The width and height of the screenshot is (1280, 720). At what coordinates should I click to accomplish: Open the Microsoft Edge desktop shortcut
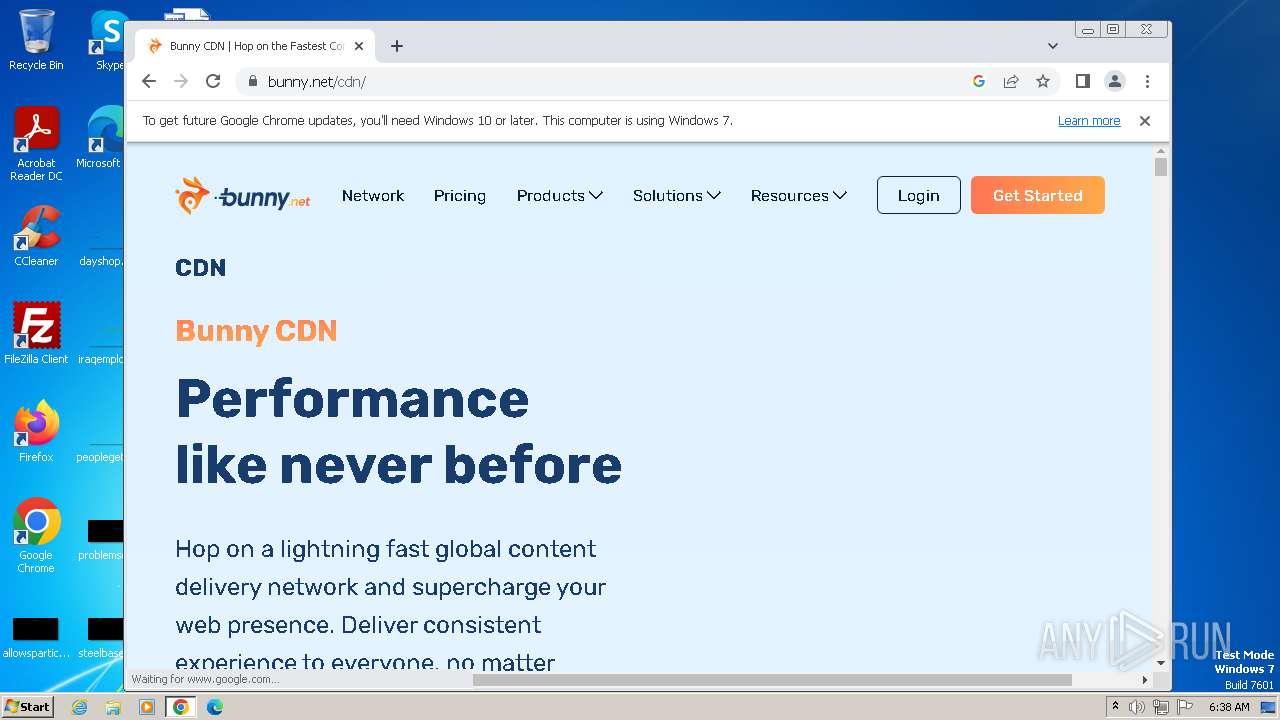click(x=100, y=138)
